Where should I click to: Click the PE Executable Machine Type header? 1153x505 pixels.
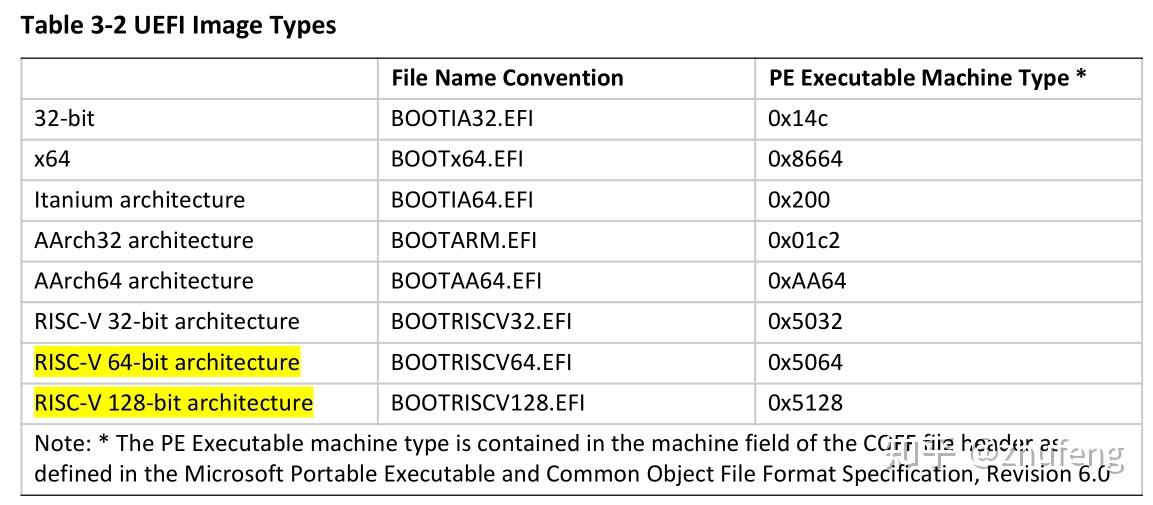[927, 78]
